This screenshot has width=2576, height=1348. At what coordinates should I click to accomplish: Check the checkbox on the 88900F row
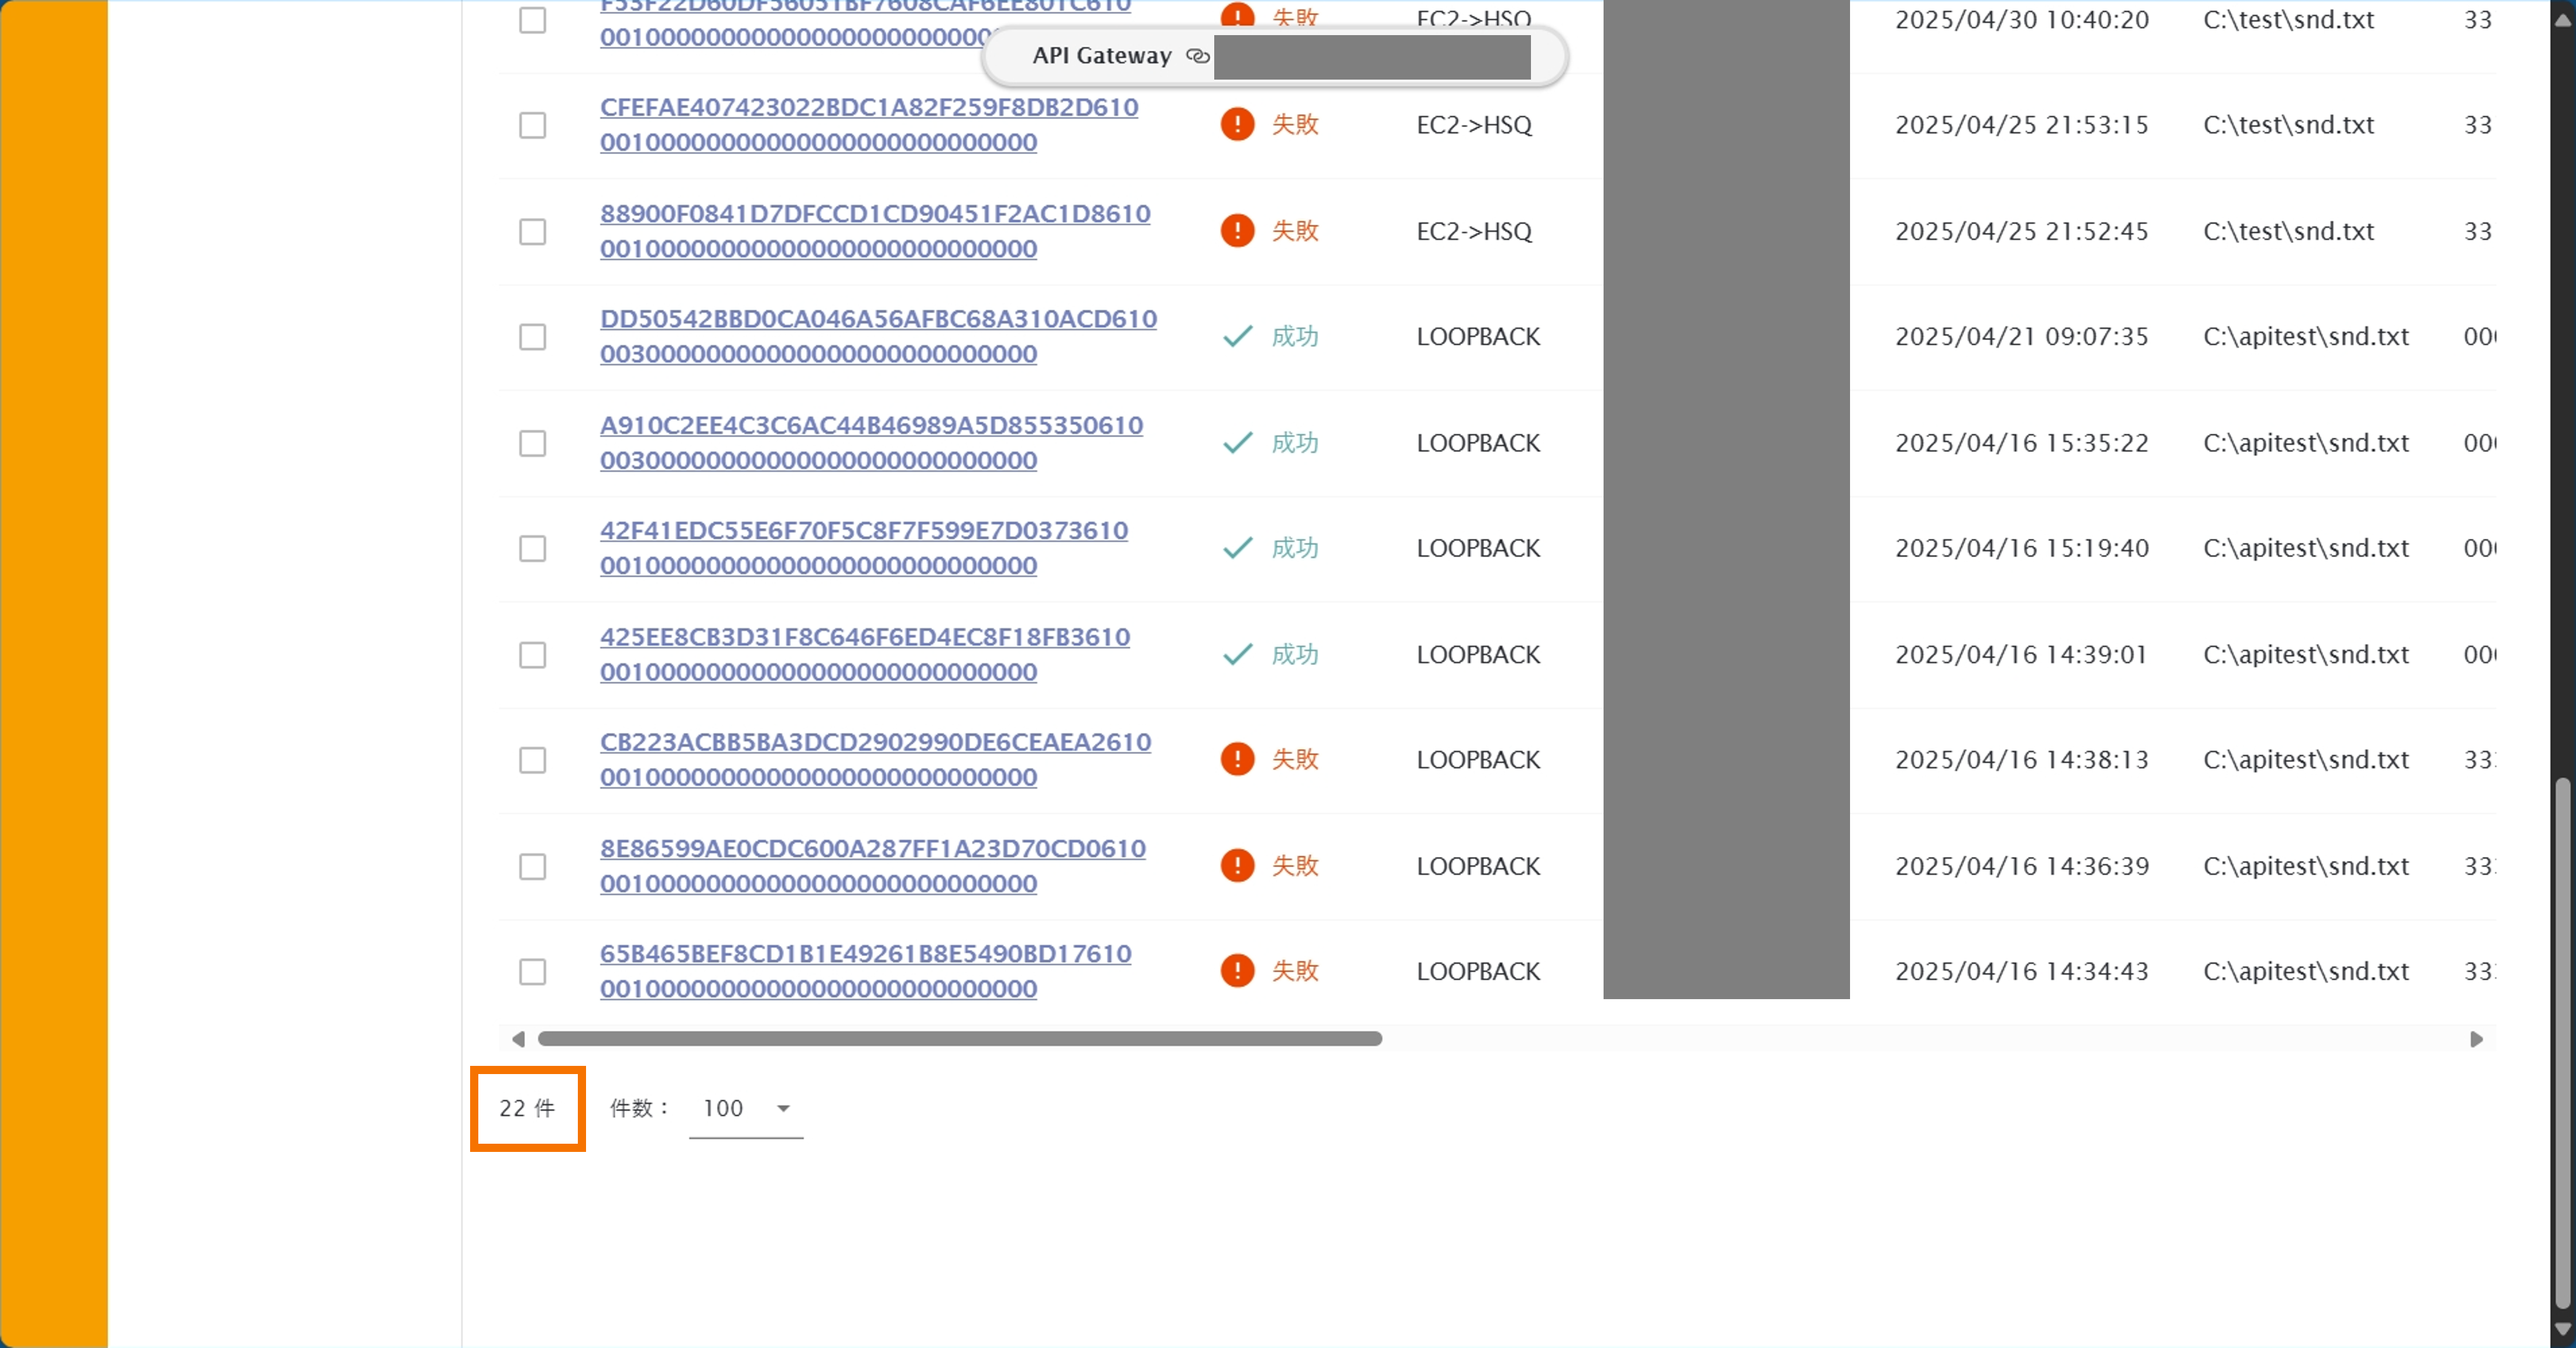[x=533, y=232]
